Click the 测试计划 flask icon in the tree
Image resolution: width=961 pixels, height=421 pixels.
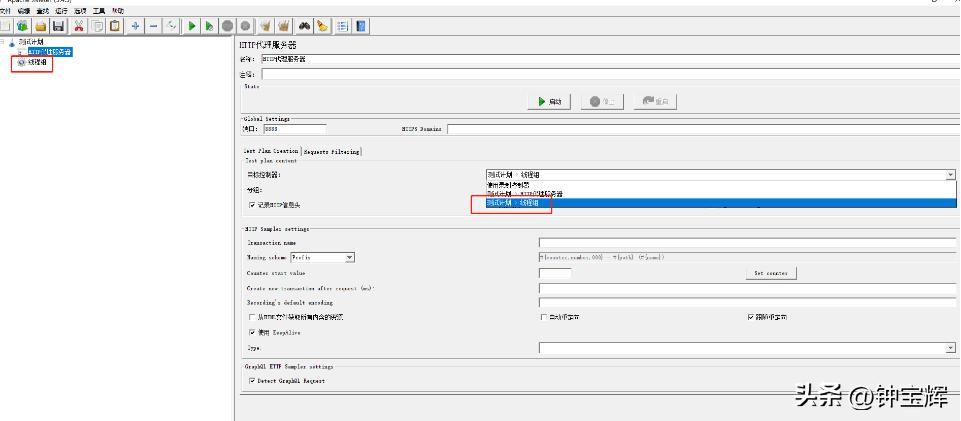point(12,42)
